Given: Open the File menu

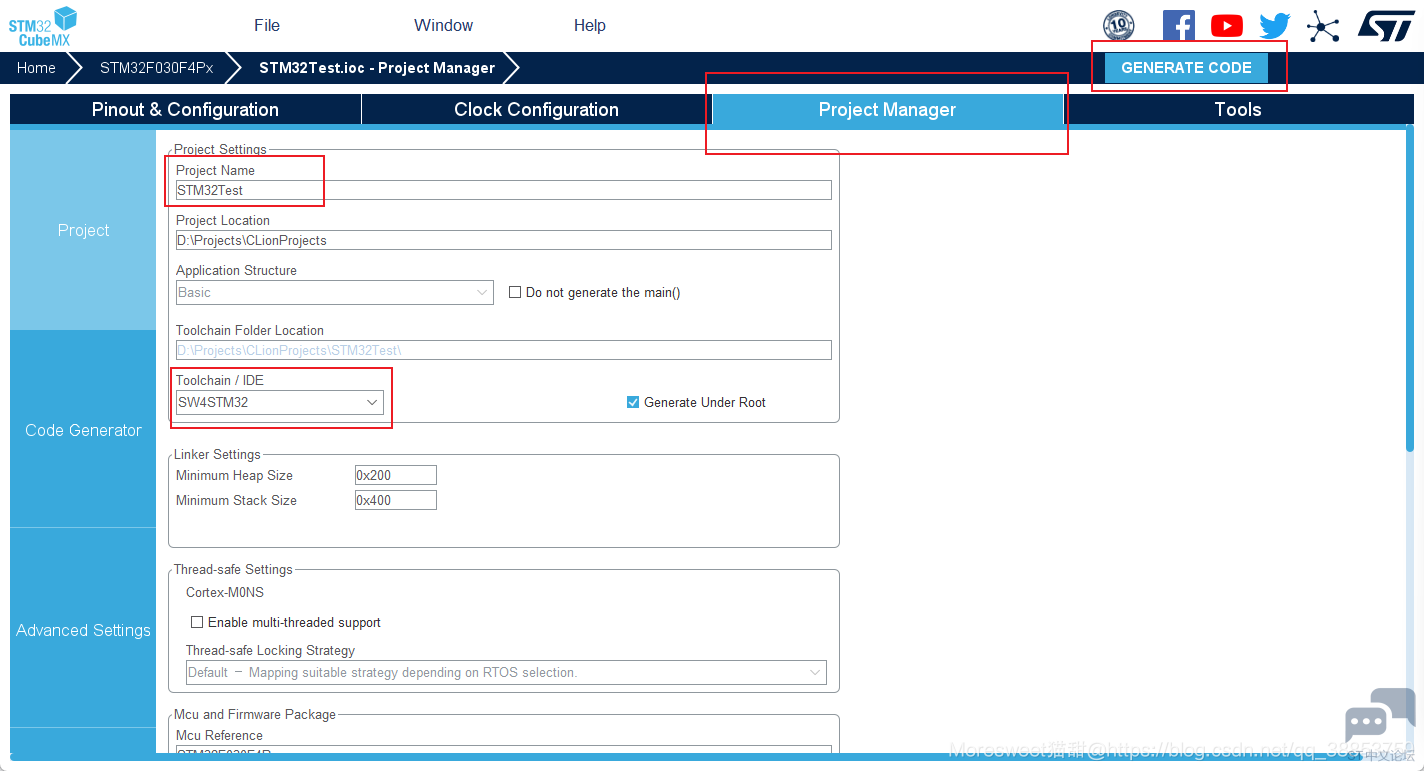Looking at the screenshot, I should [267, 26].
